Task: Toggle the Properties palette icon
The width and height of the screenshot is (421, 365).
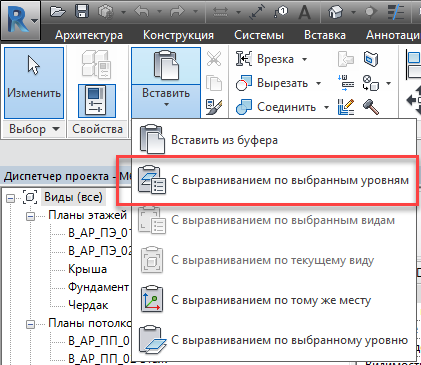Action: tap(97, 101)
